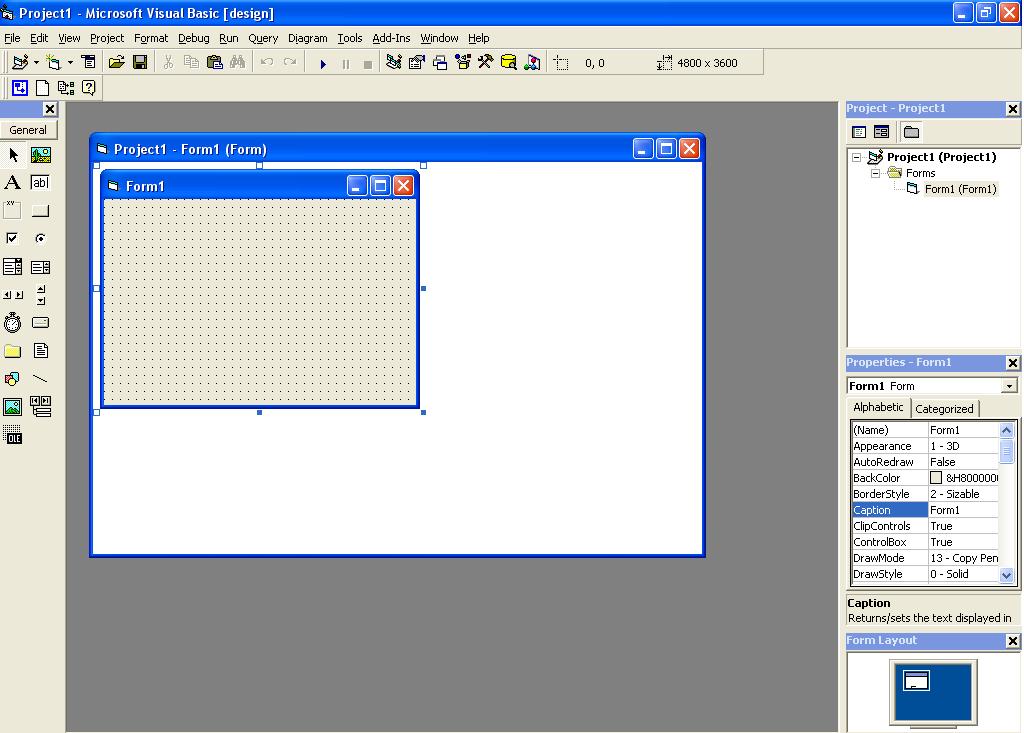Image resolution: width=1024 pixels, height=733 pixels.
Task: Open the Project menu
Action: click(106, 38)
